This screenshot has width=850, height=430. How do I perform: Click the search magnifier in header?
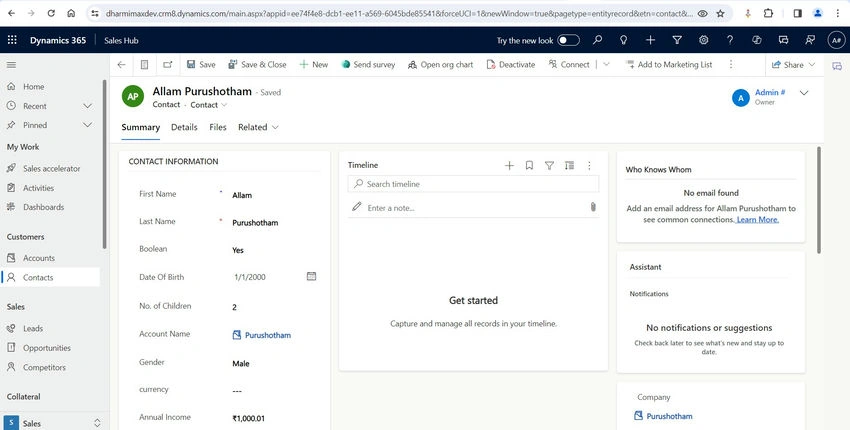tap(597, 40)
